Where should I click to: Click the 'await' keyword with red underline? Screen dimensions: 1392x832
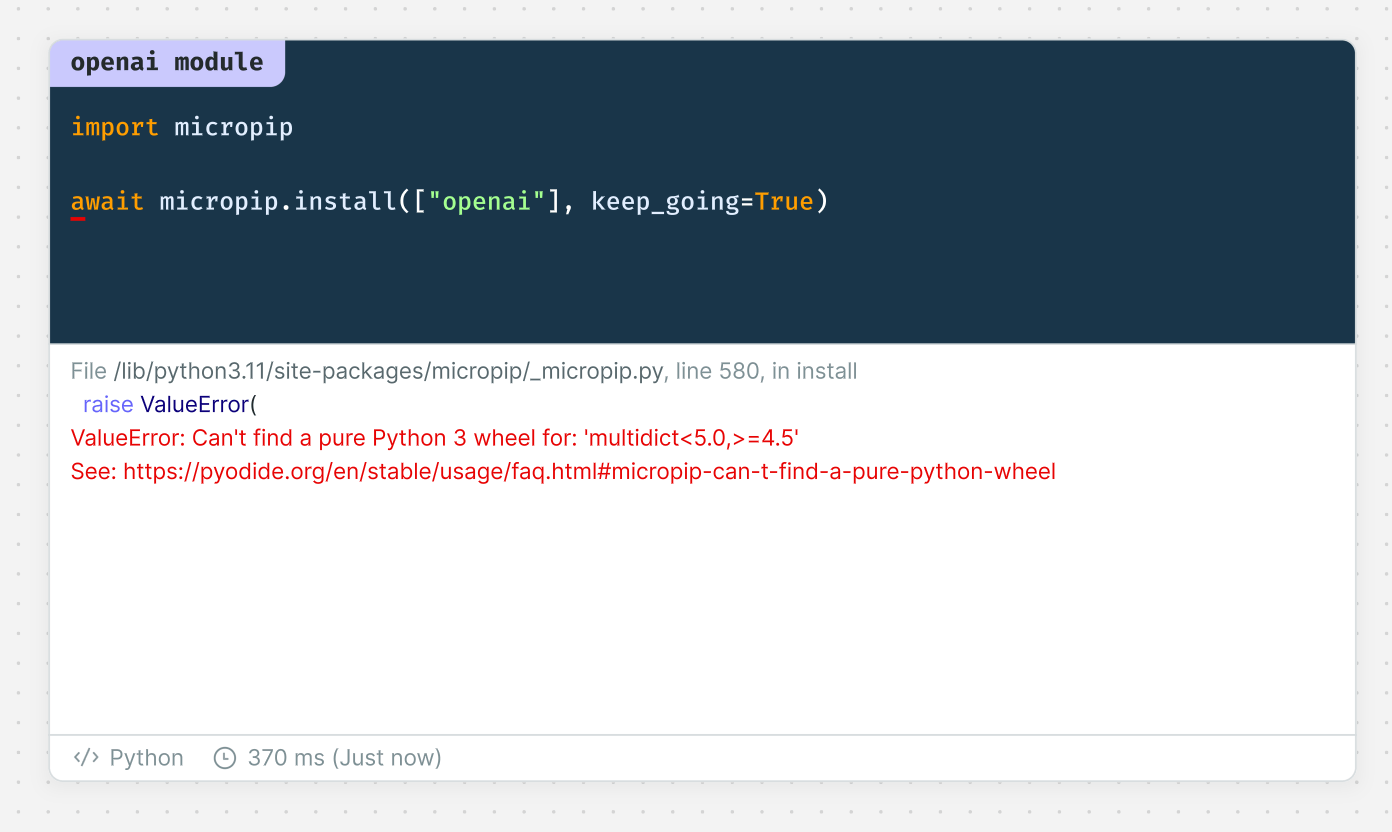click(x=107, y=202)
